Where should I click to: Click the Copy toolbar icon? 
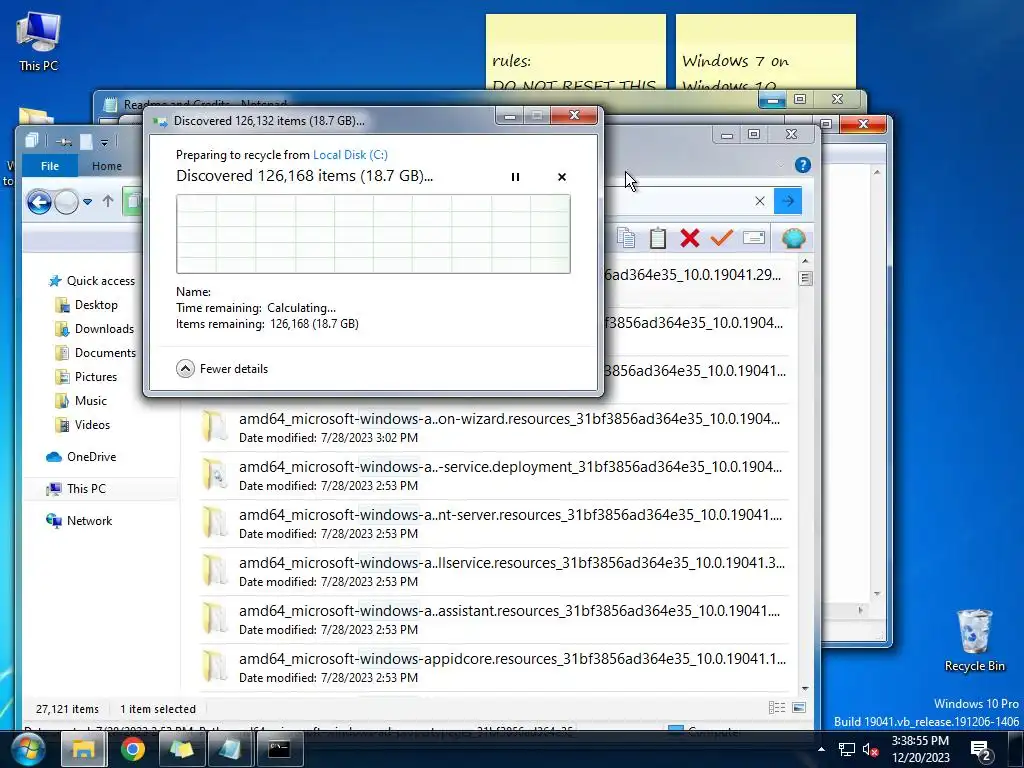tap(626, 238)
